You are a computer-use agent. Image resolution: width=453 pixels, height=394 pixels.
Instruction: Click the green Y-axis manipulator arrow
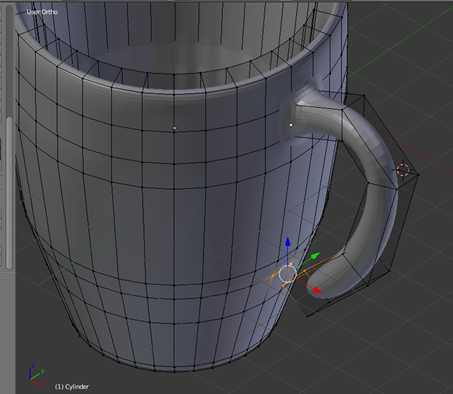point(314,257)
